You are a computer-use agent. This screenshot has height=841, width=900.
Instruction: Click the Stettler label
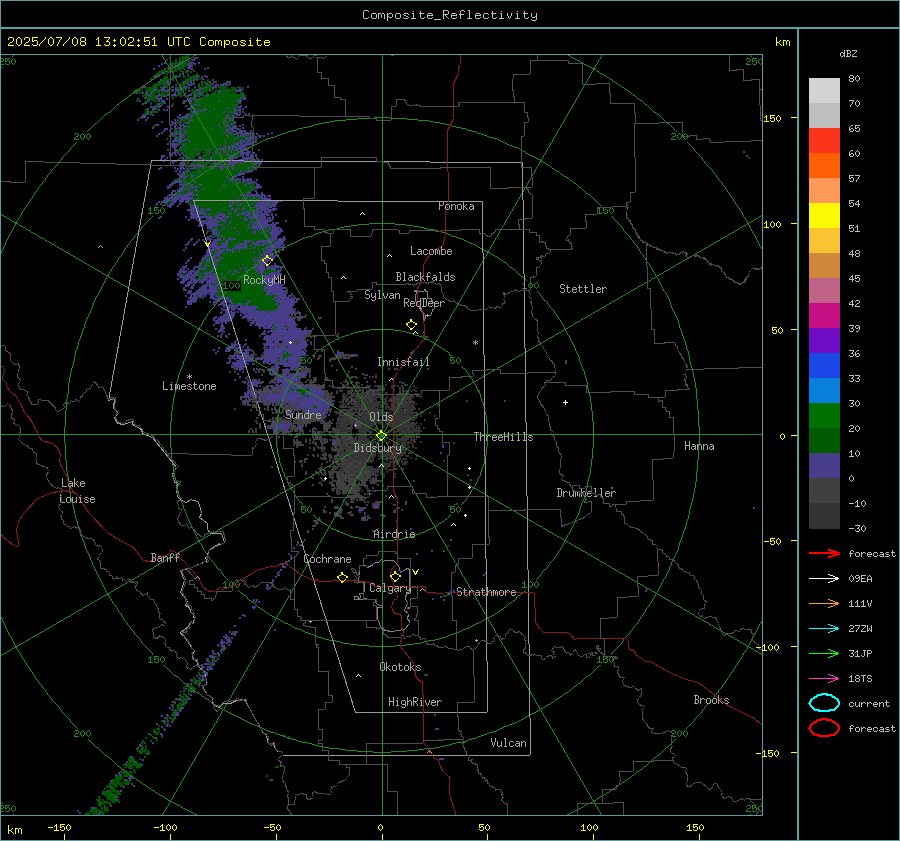pyautogui.click(x=583, y=289)
